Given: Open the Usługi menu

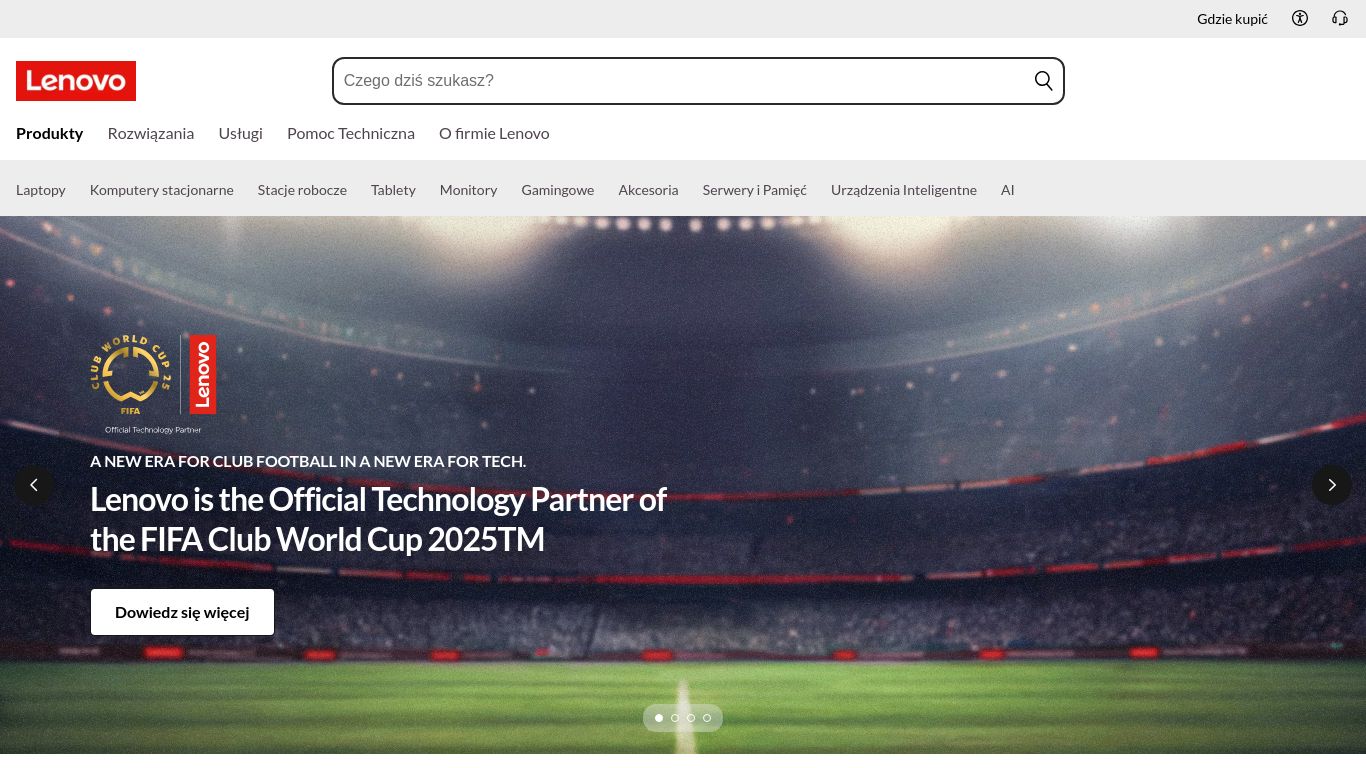Looking at the screenshot, I should (241, 133).
